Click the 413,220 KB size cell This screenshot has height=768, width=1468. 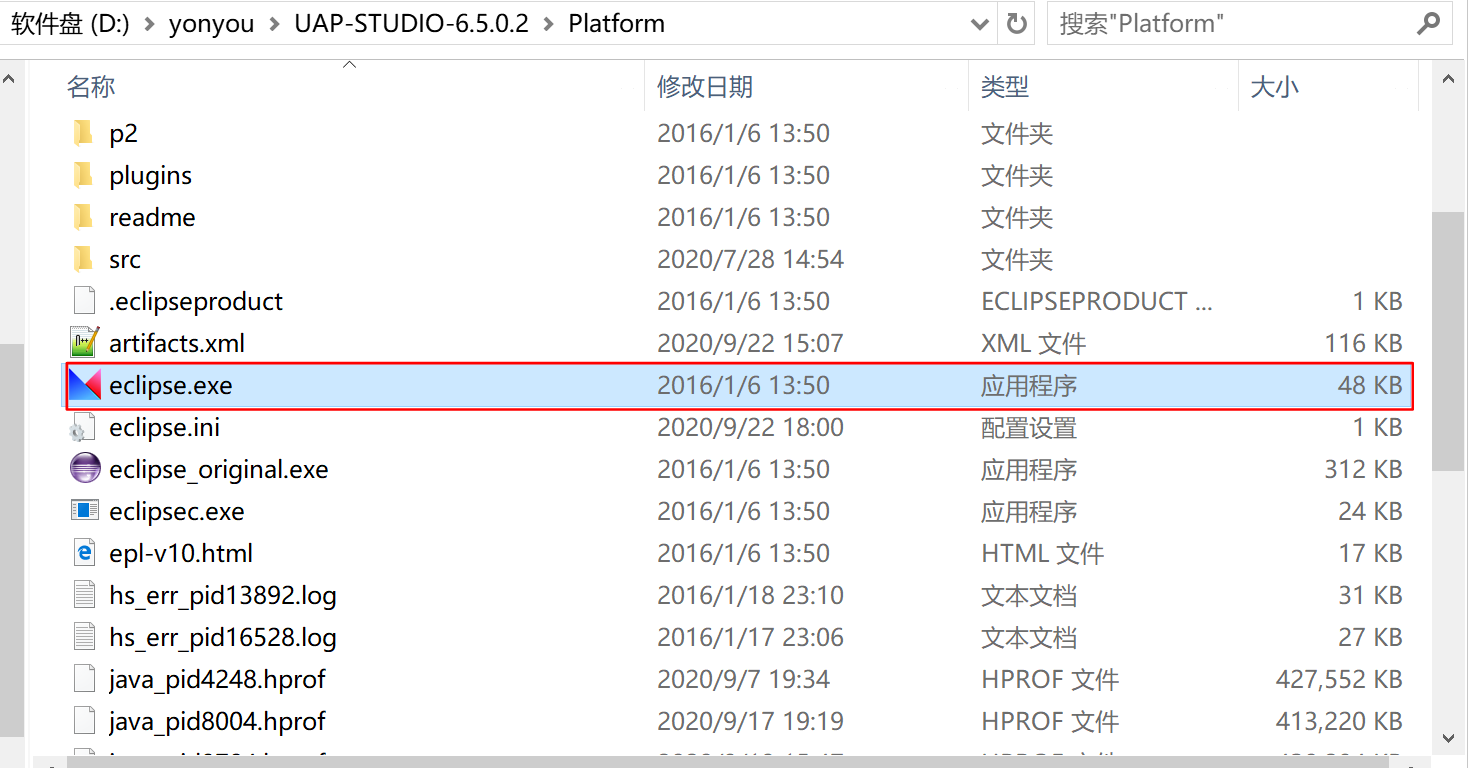(1339, 721)
